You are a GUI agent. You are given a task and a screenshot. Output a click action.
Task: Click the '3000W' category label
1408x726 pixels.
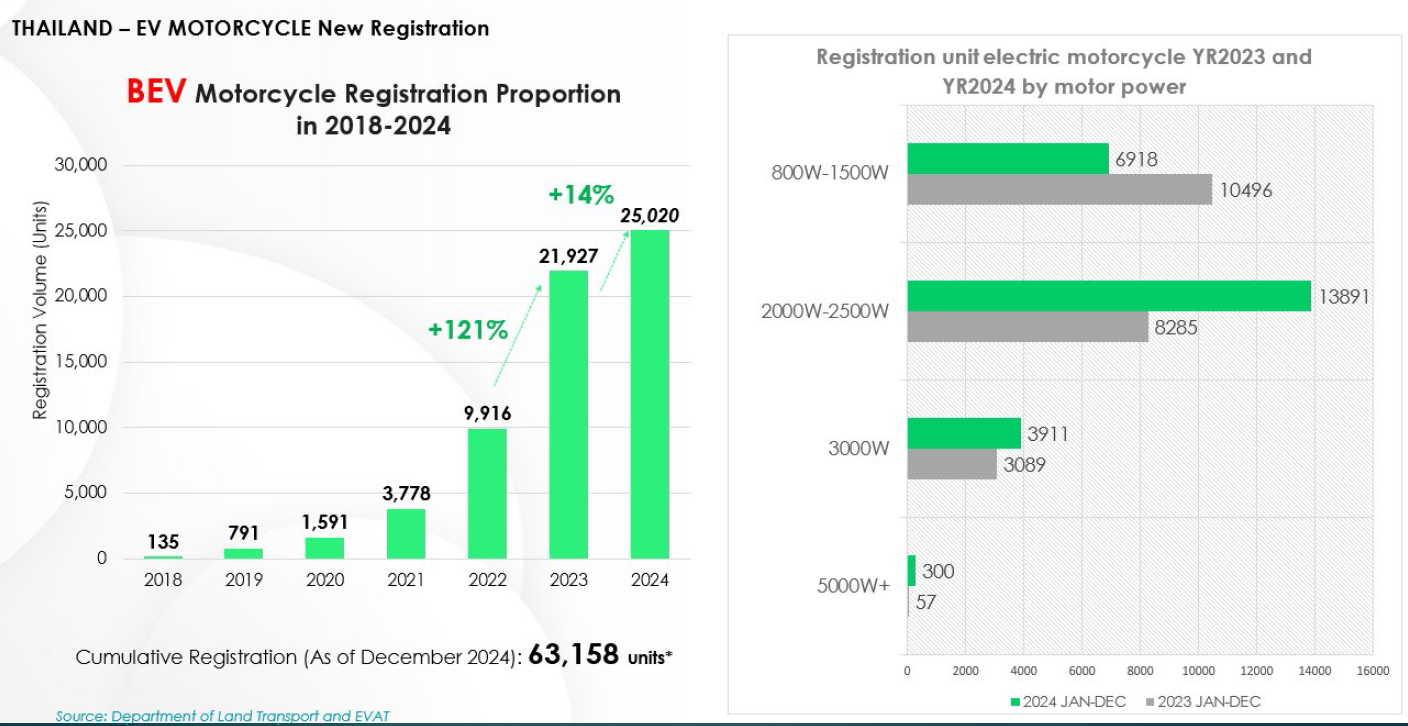[x=859, y=448]
